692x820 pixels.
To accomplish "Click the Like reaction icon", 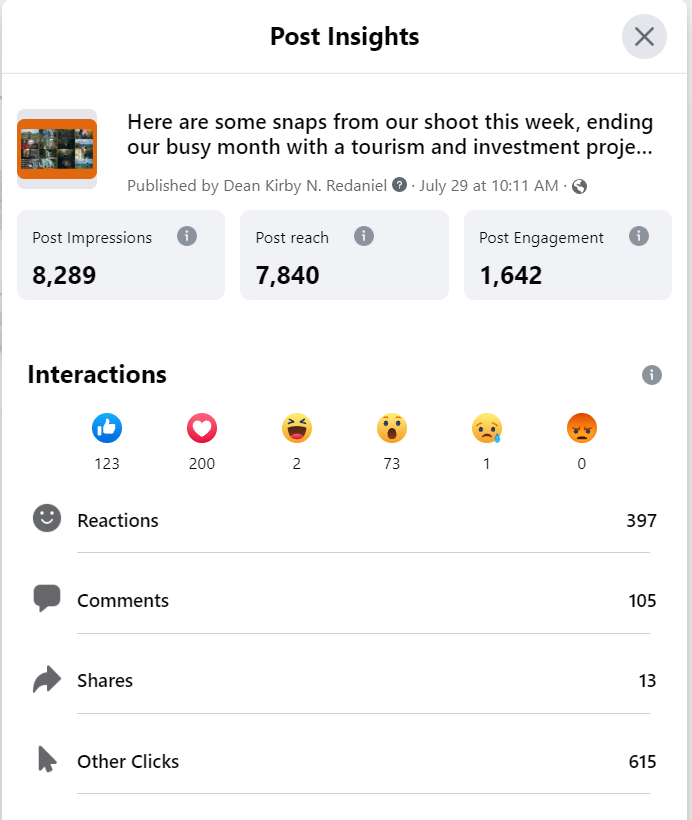I will coord(107,429).
